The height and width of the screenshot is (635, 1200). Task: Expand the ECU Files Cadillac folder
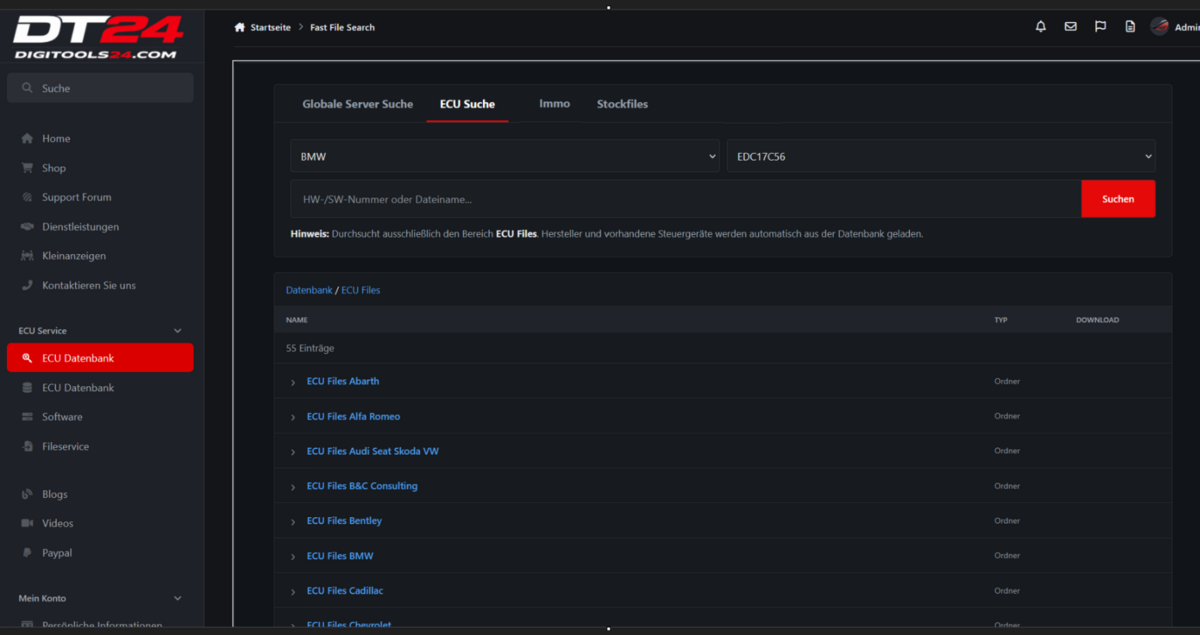pyautogui.click(x=293, y=592)
